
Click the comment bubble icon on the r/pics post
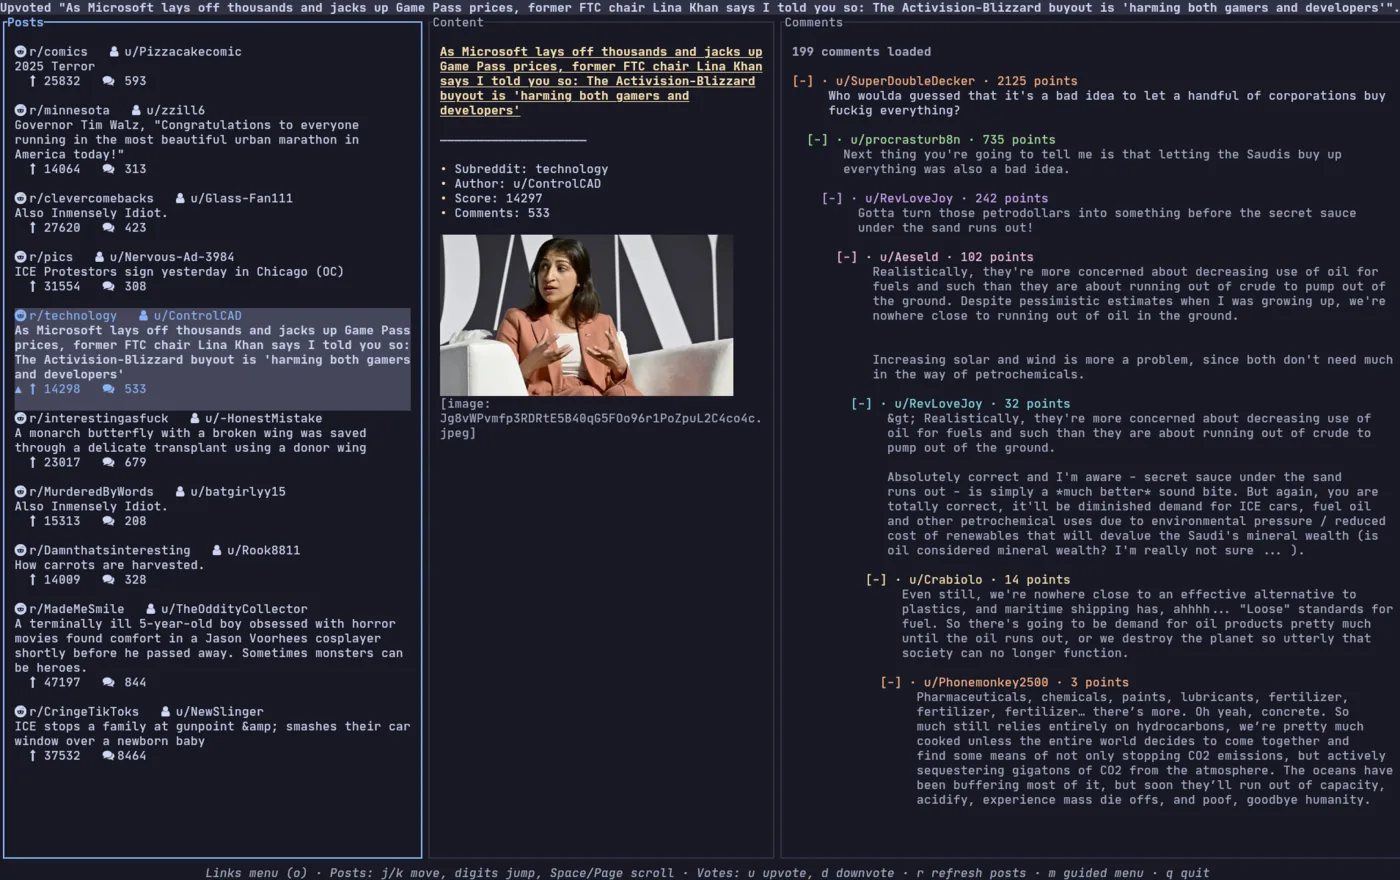tap(109, 286)
